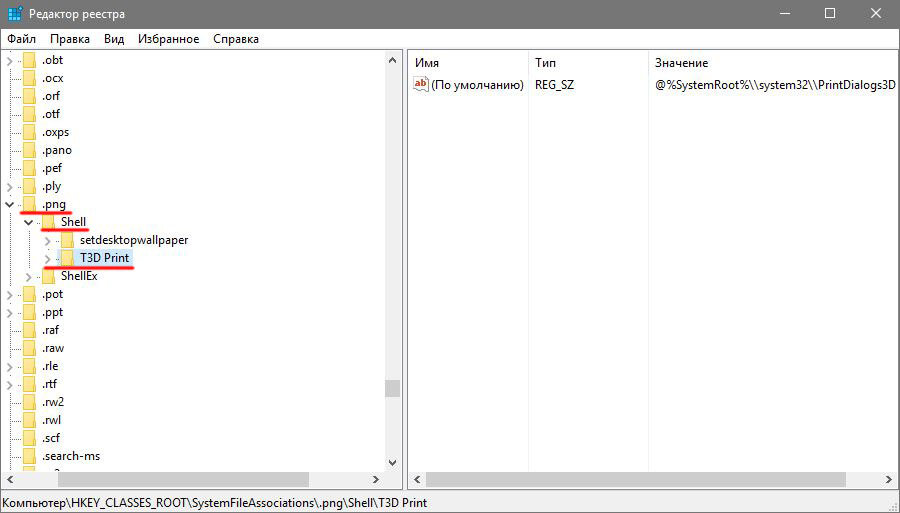The height and width of the screenshot is (513, 900).
Task: Click tree pane scroll up arrow
Action: pos(393,60)
